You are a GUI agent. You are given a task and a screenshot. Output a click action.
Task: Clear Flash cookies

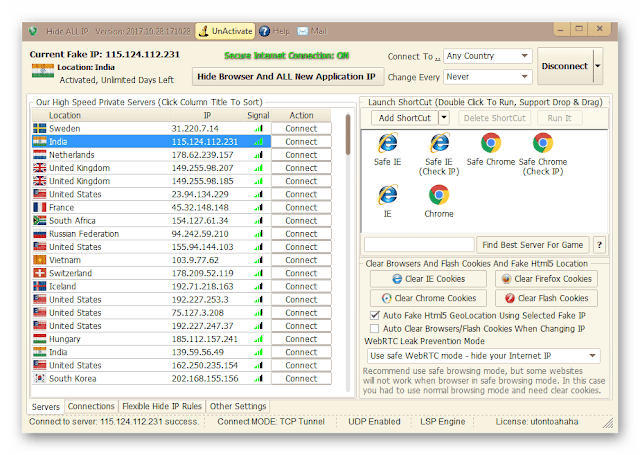[546, 298]
